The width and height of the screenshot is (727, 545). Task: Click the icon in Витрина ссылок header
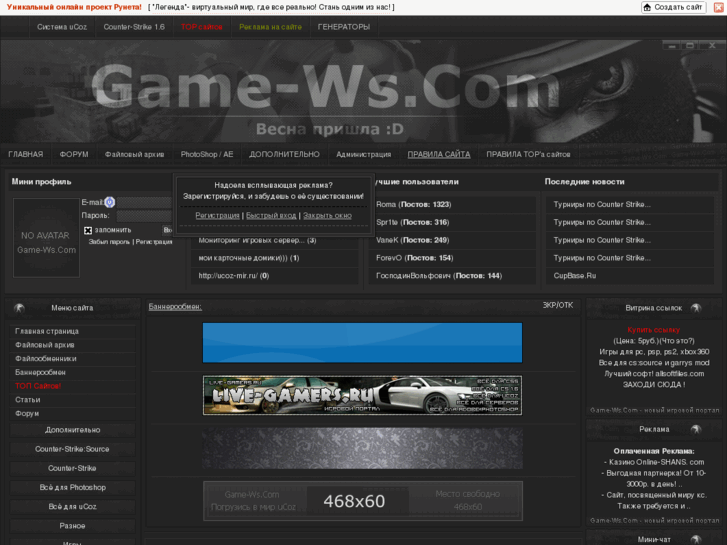696,308
